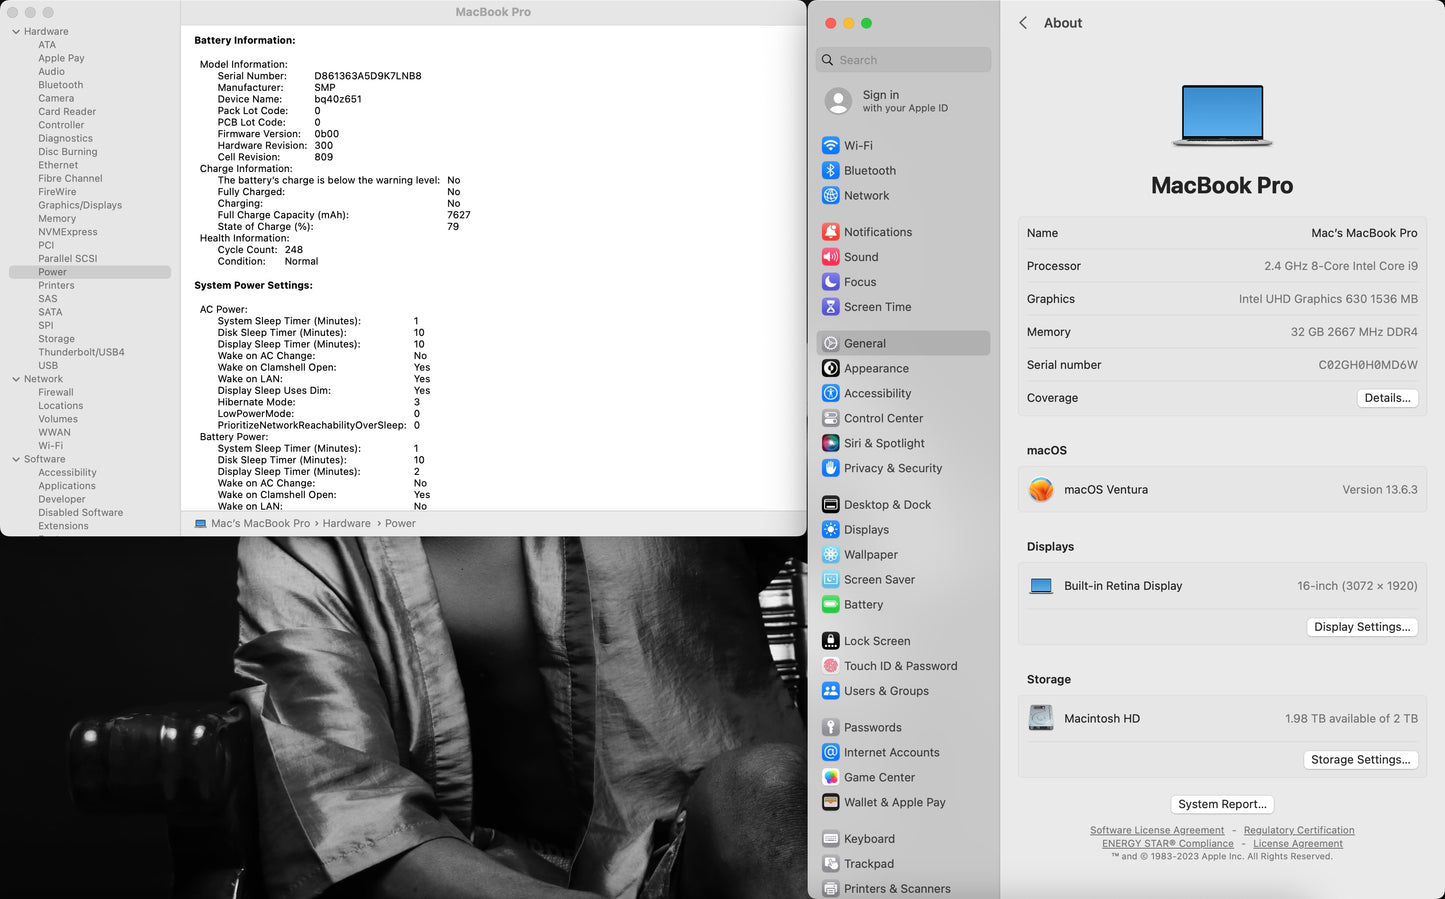The height and width of the screenshot is (899, 1445).
Task: Open the Desktop & Dock icon
Action: pyautogui.click(x=830, y=504)
